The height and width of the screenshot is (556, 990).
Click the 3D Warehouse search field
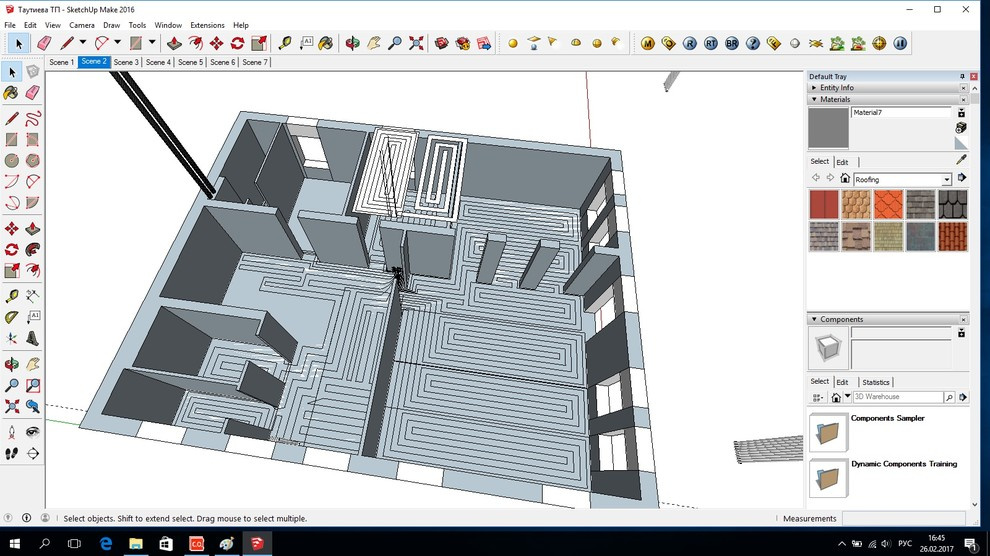click(897, 397)
